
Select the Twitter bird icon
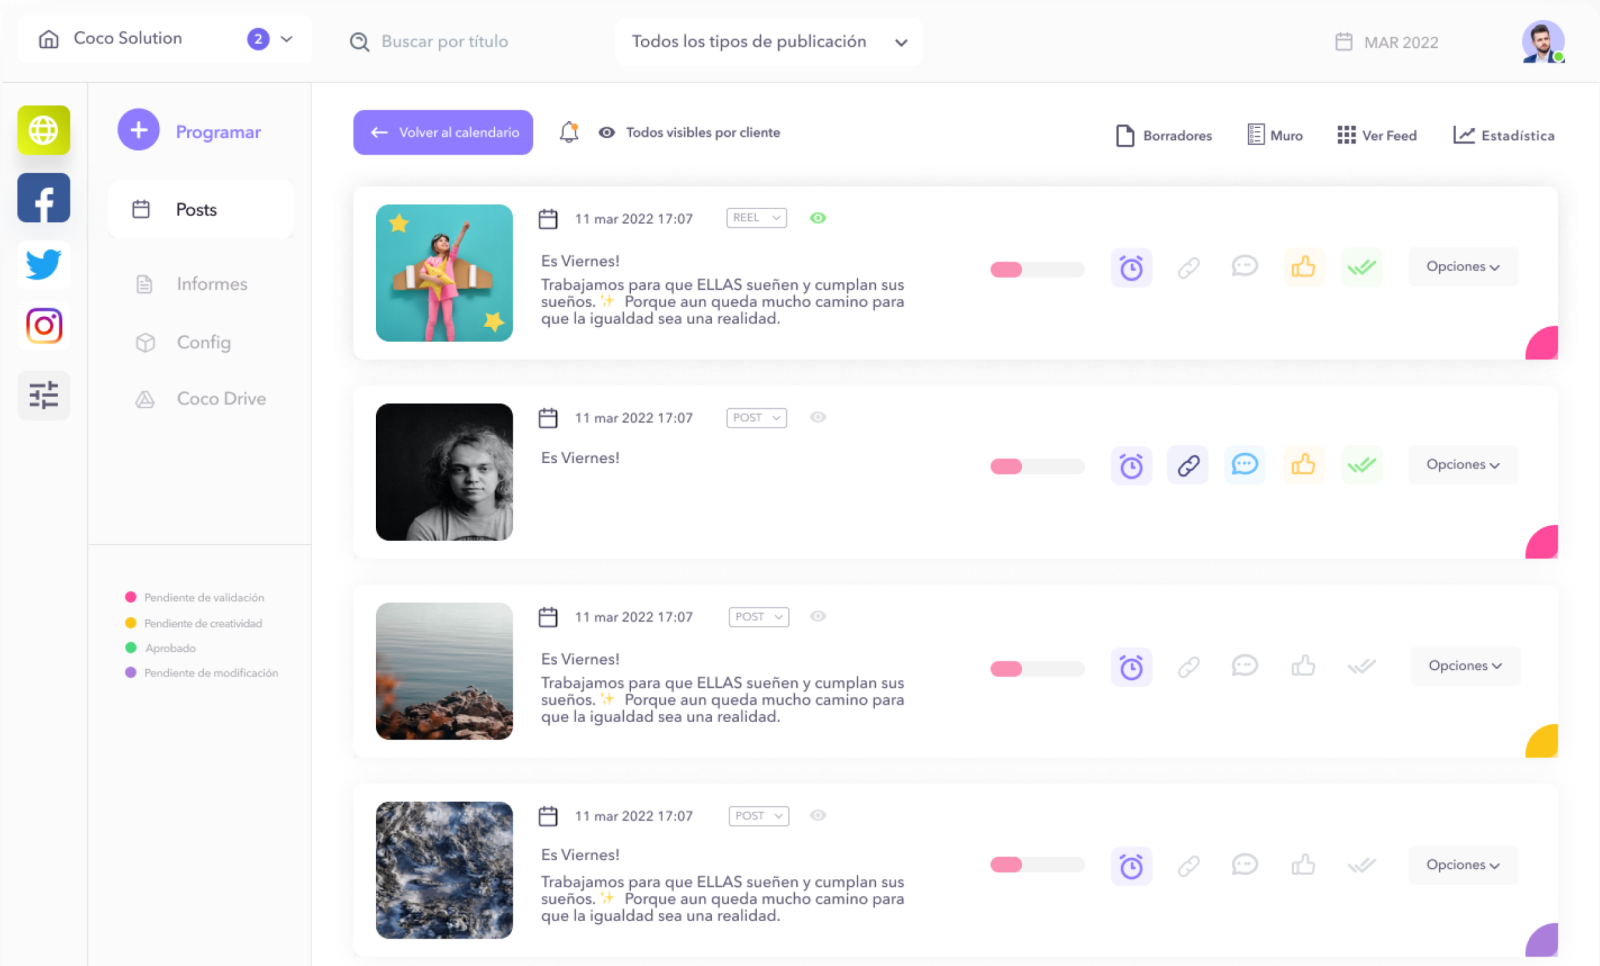(44, 264)
